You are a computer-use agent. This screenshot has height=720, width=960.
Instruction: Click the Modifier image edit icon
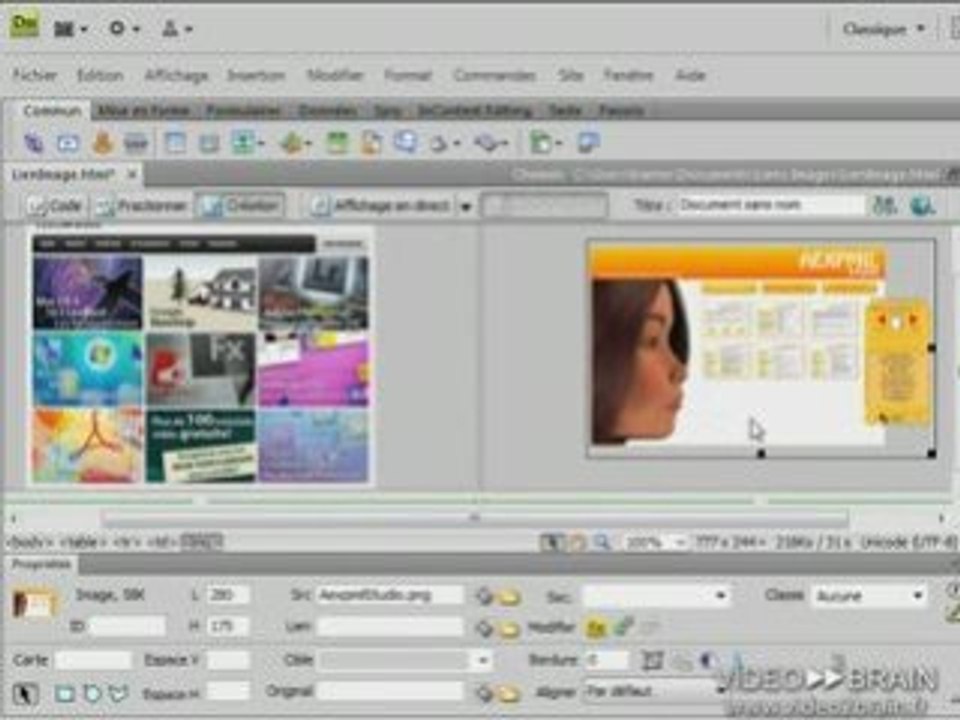click(x=596, y=627)
